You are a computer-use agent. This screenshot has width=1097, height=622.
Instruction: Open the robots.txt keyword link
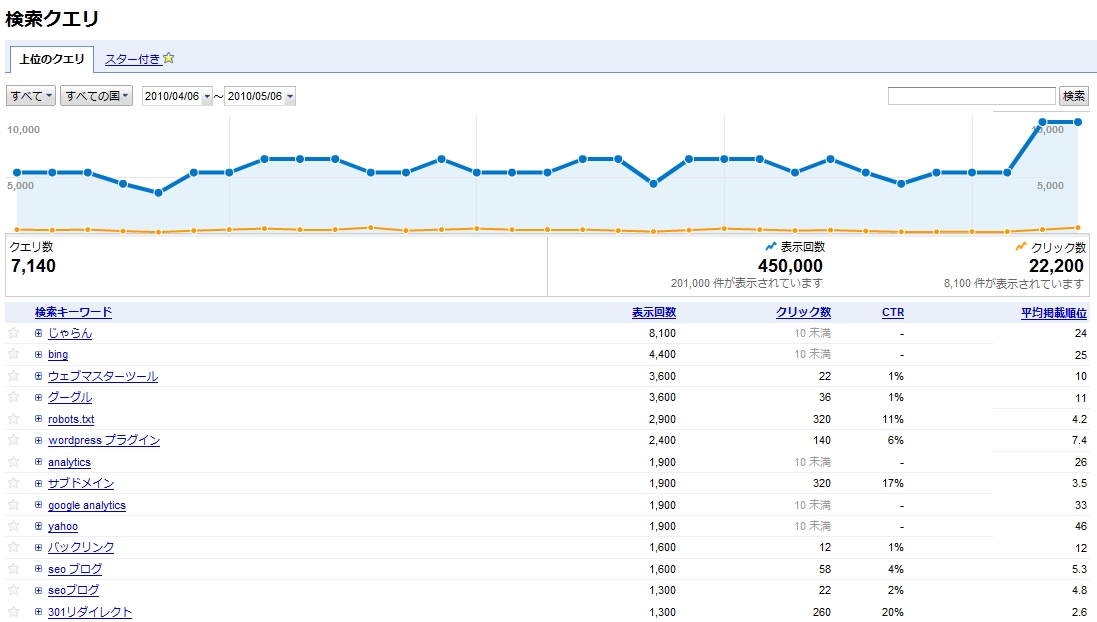71,419
